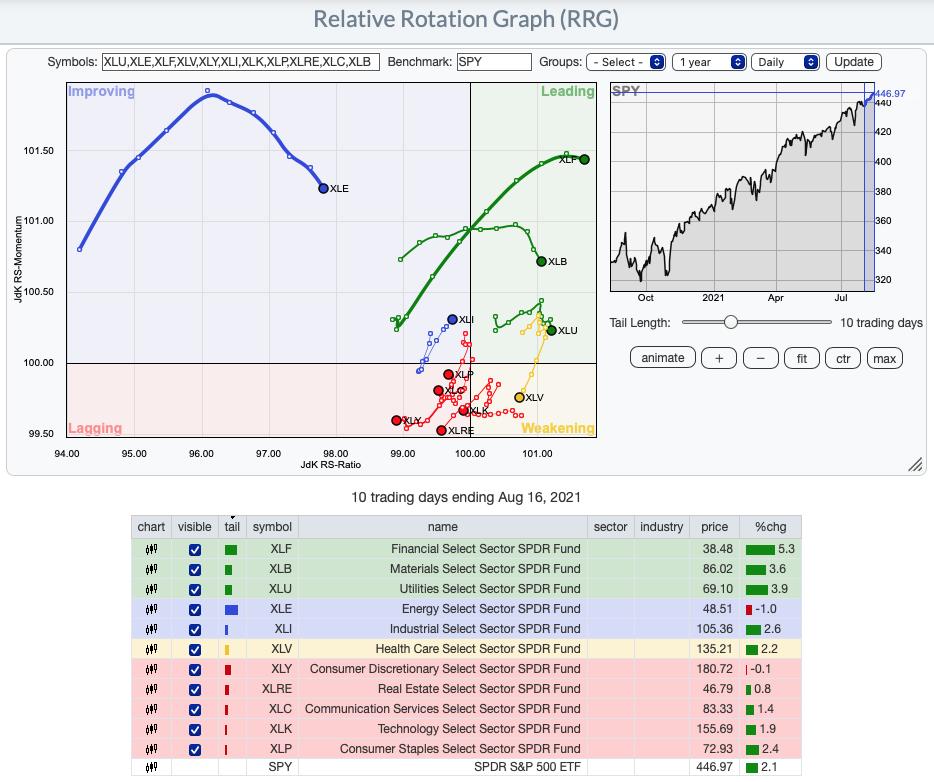Click the Update button
The image size is (934, 782).
click(854, 62)
